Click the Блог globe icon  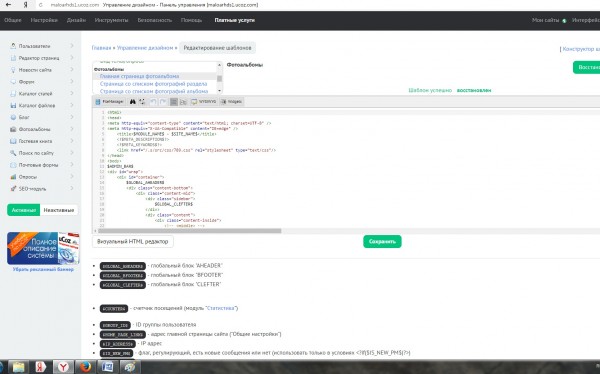(x=13, y=117)
